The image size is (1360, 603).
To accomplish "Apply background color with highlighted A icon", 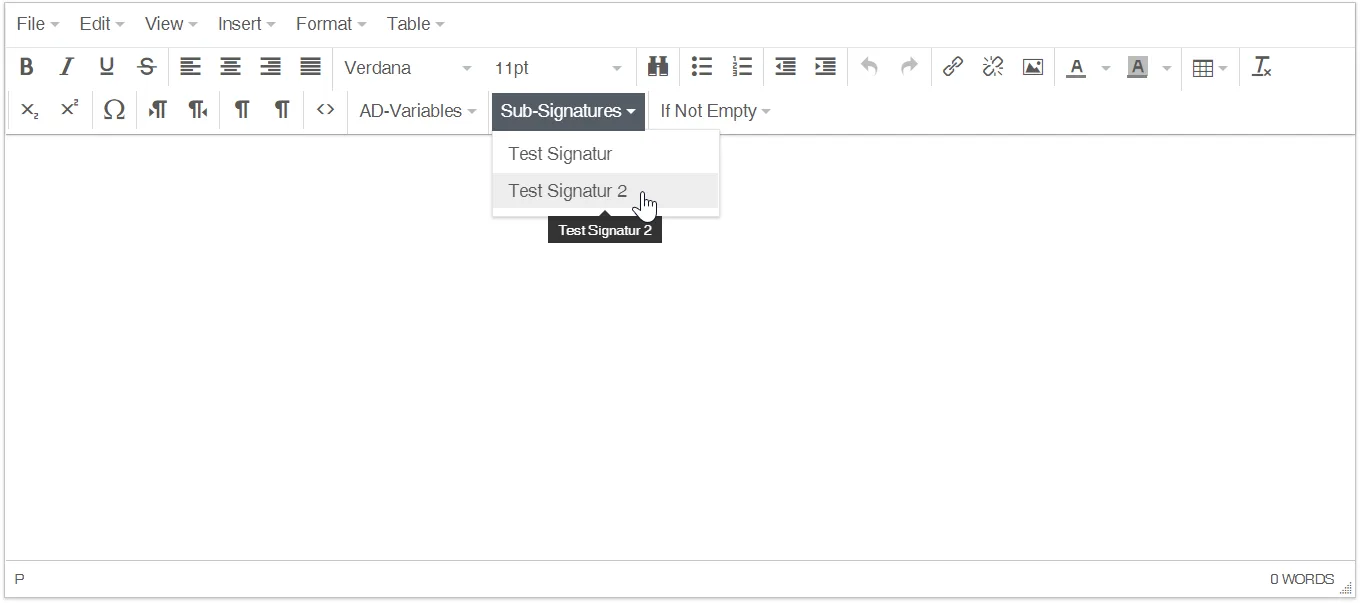I will [1137, 67].
